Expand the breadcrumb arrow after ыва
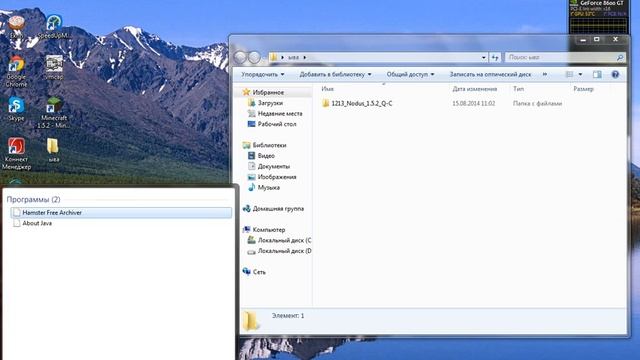Screen dimensions: 640x360 click(304, 58)
